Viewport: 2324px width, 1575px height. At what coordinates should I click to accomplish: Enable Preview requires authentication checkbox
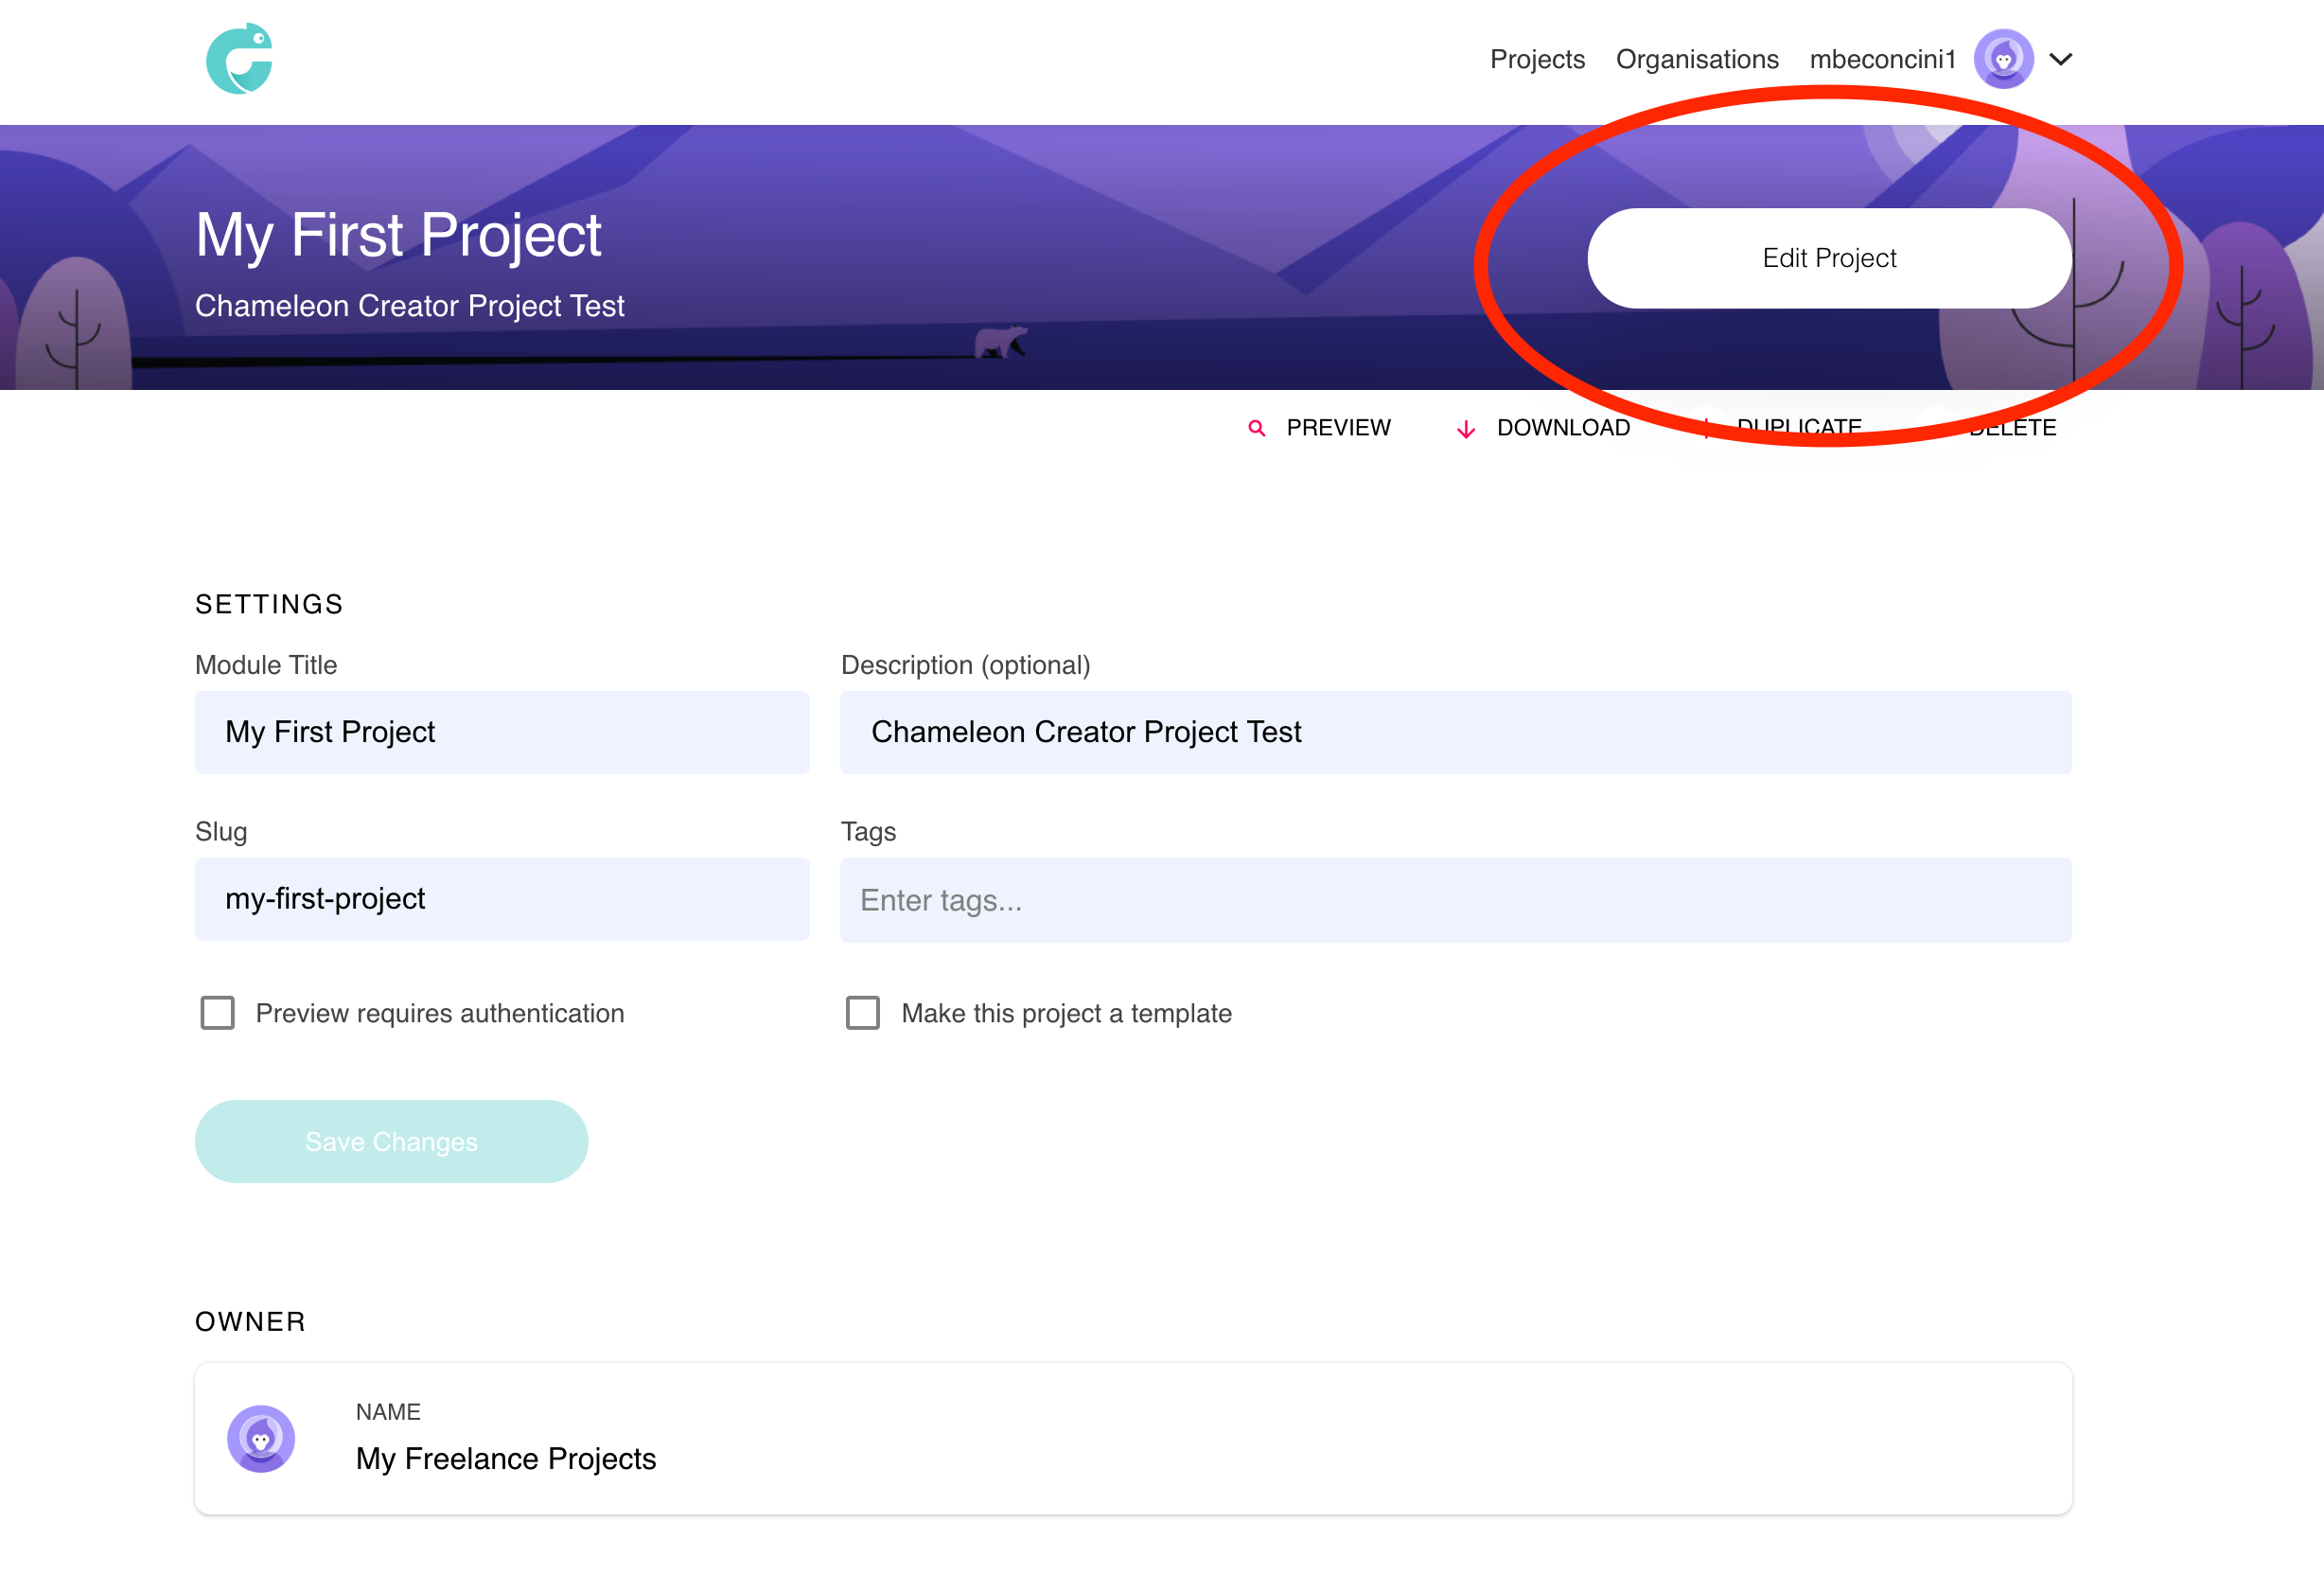[x=217, y=1013]
